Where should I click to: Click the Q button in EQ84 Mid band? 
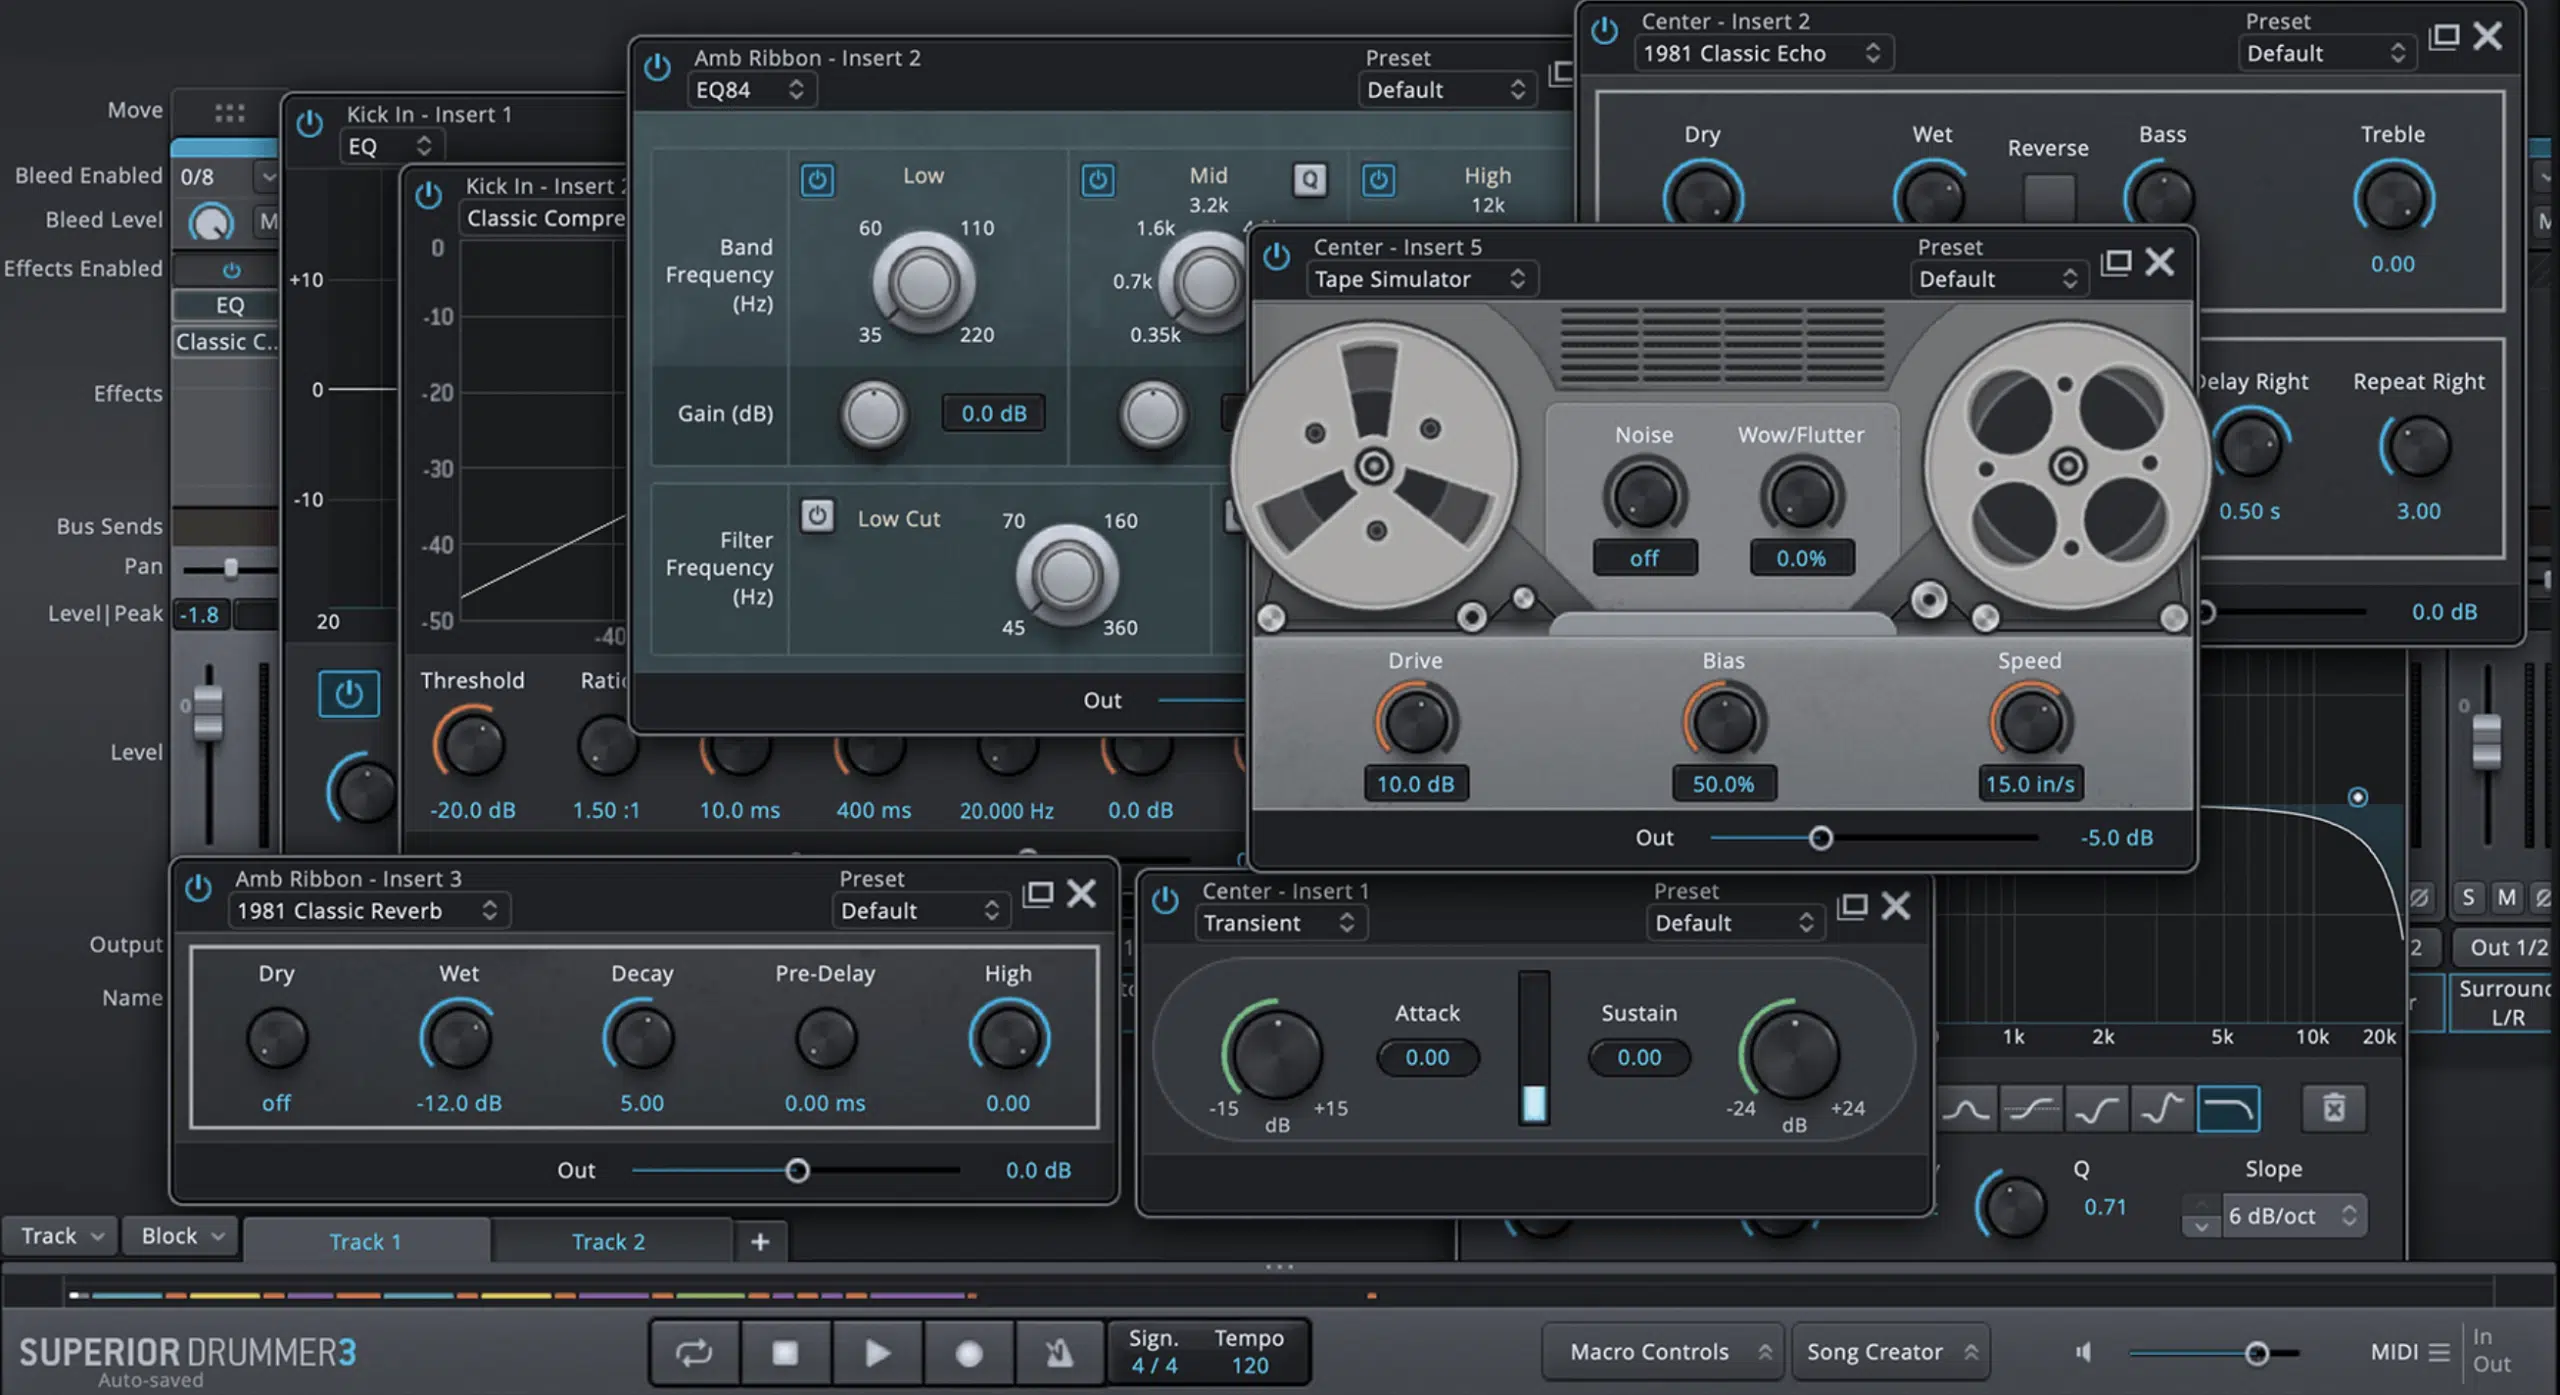pos(1310,180)
